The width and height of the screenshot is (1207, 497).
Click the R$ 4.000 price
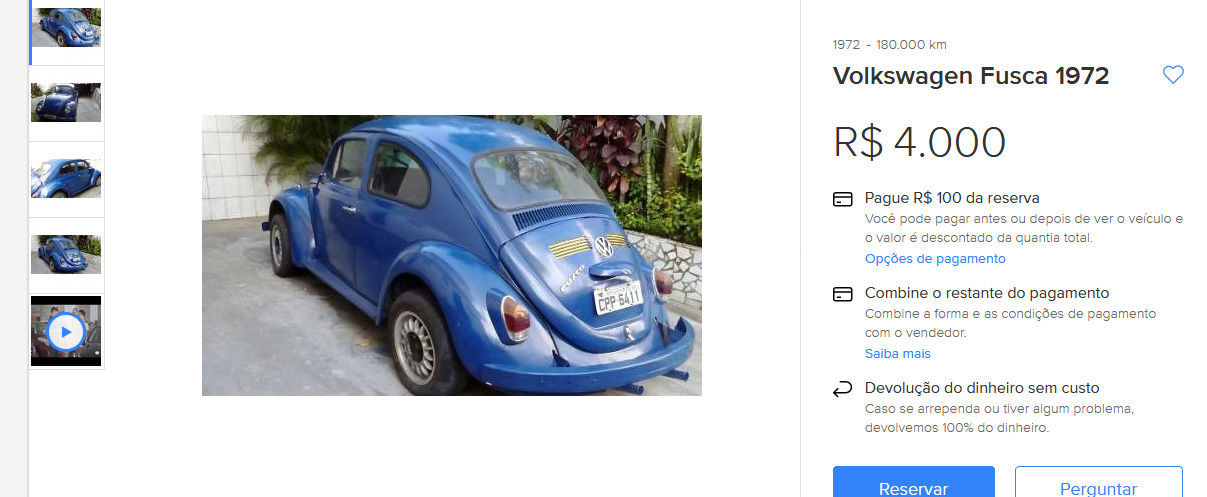920,143
